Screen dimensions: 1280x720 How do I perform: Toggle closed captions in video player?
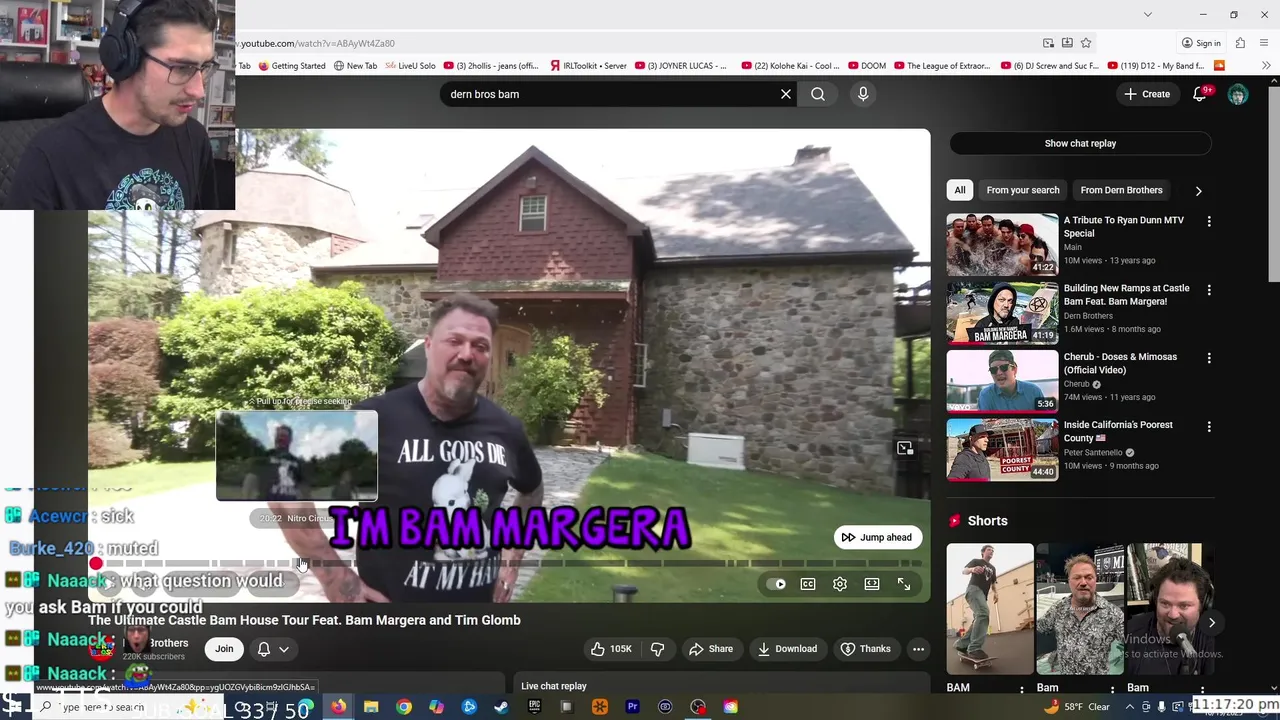click(808, 584)
